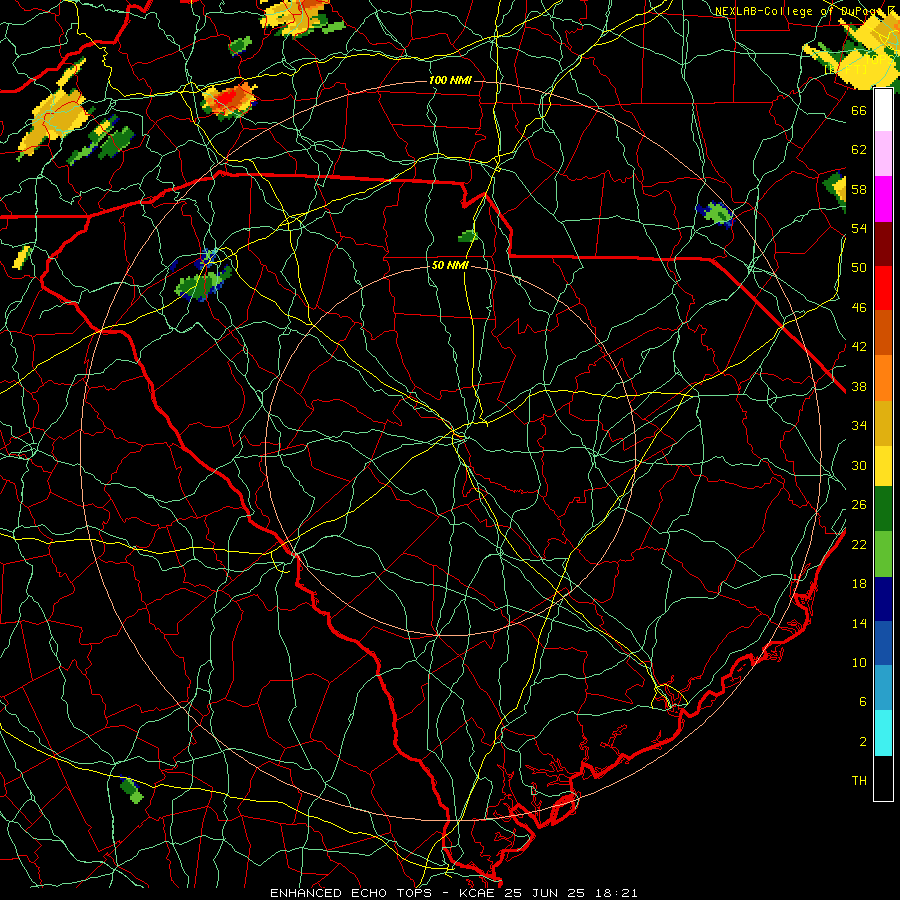Click the white swatch in the color scale
900x900 pixels.
[883, 110]
